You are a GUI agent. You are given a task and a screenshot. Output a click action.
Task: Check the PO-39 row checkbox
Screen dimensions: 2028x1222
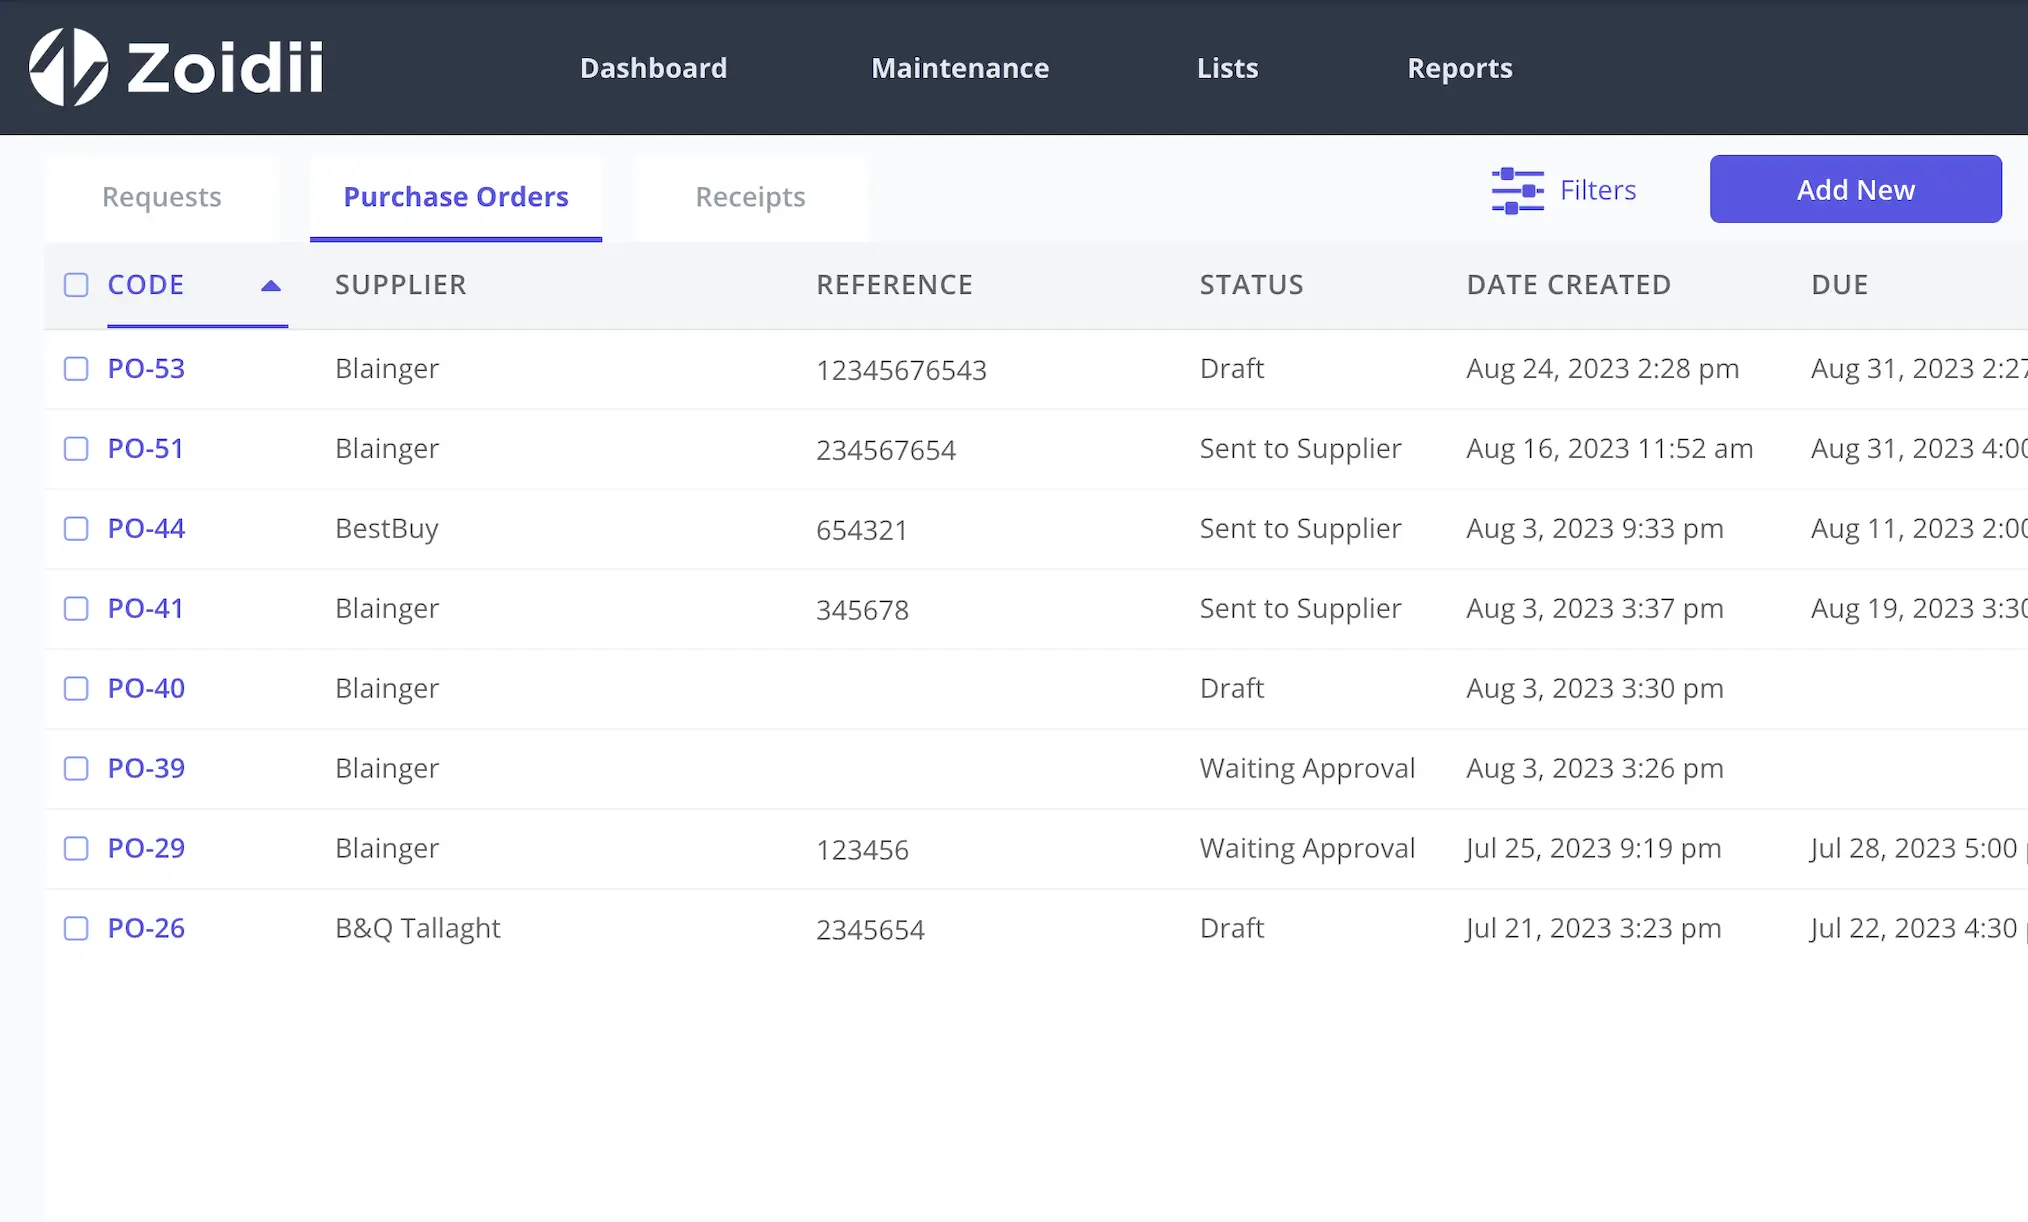pyautogui.click(x=76, y=769)
